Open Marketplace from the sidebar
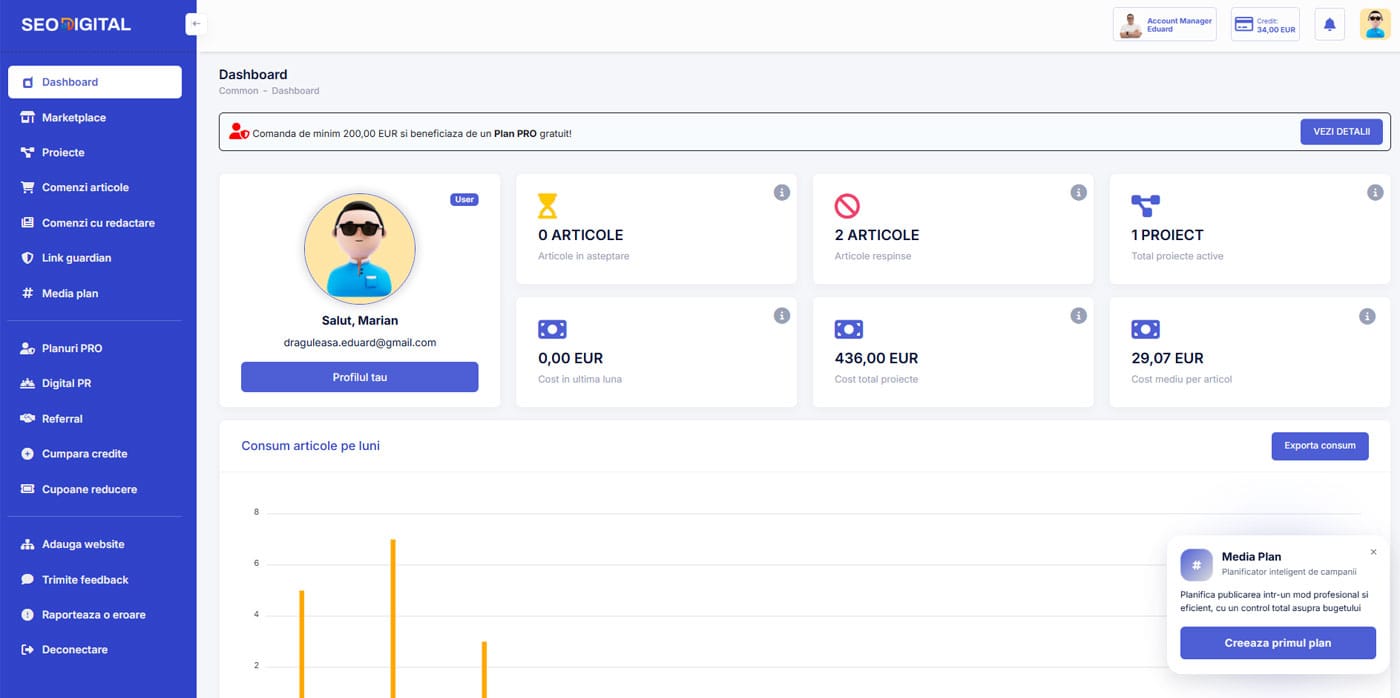The width and height of the screenshot is (1400, 698). click(73, 118)
